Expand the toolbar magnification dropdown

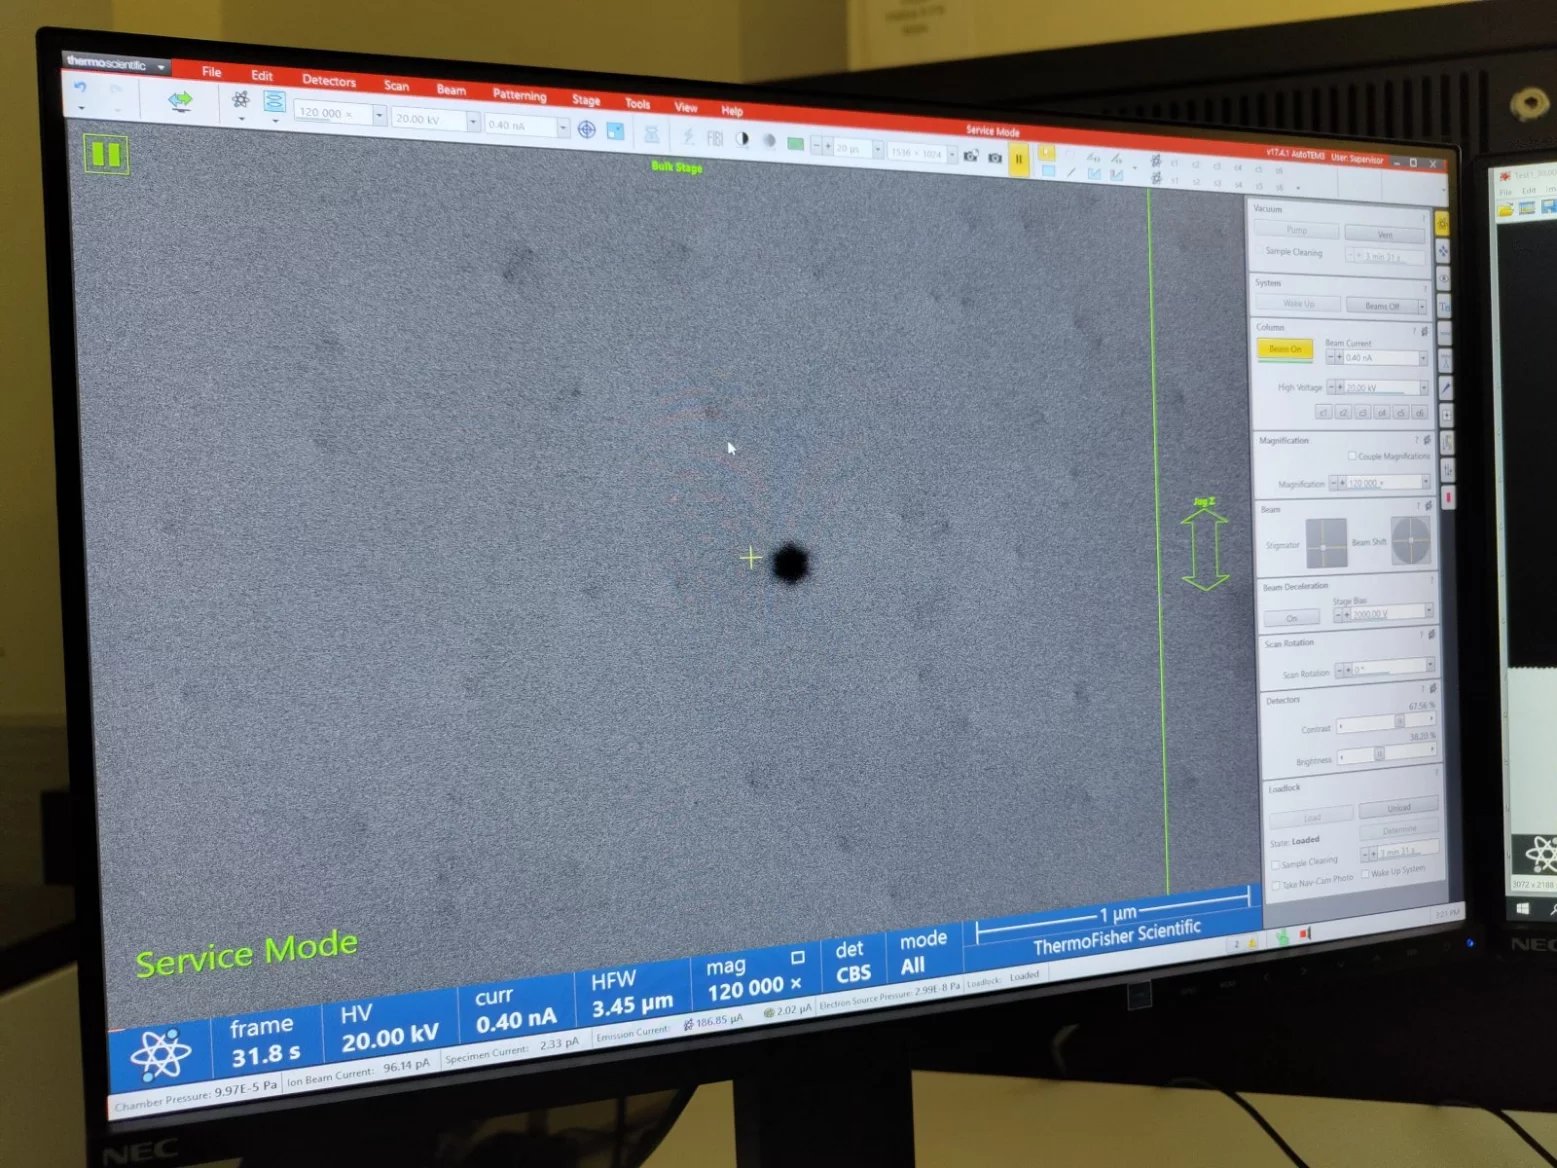(379, 116)
